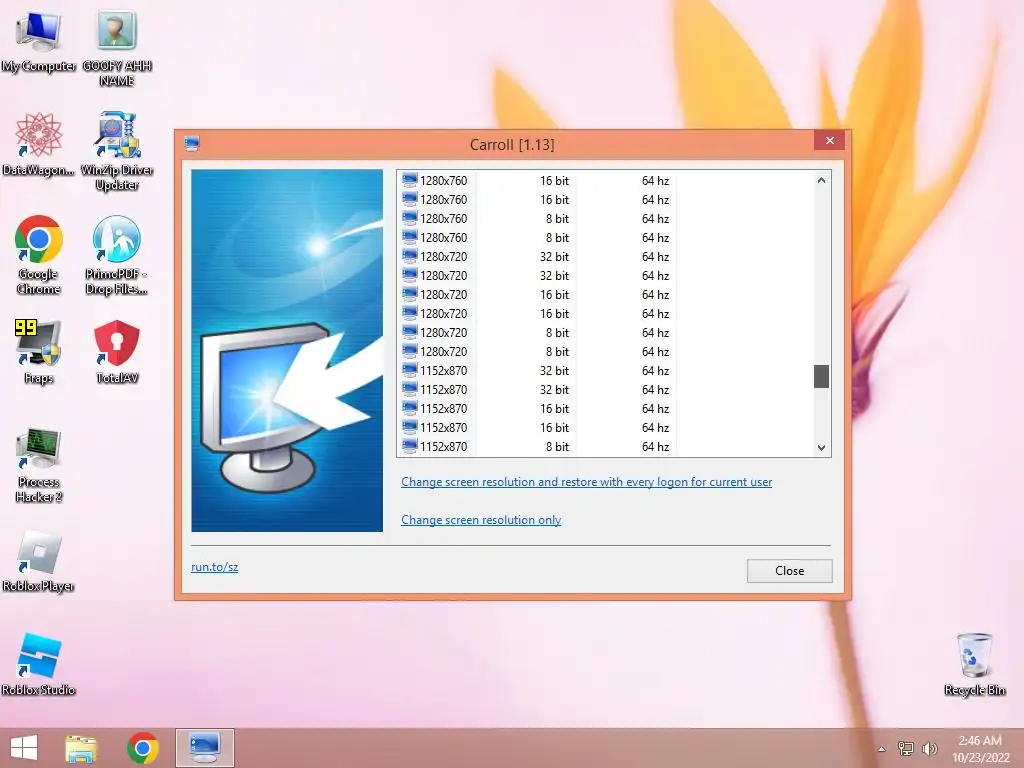Show hidden system tray icons

[882, 749]
